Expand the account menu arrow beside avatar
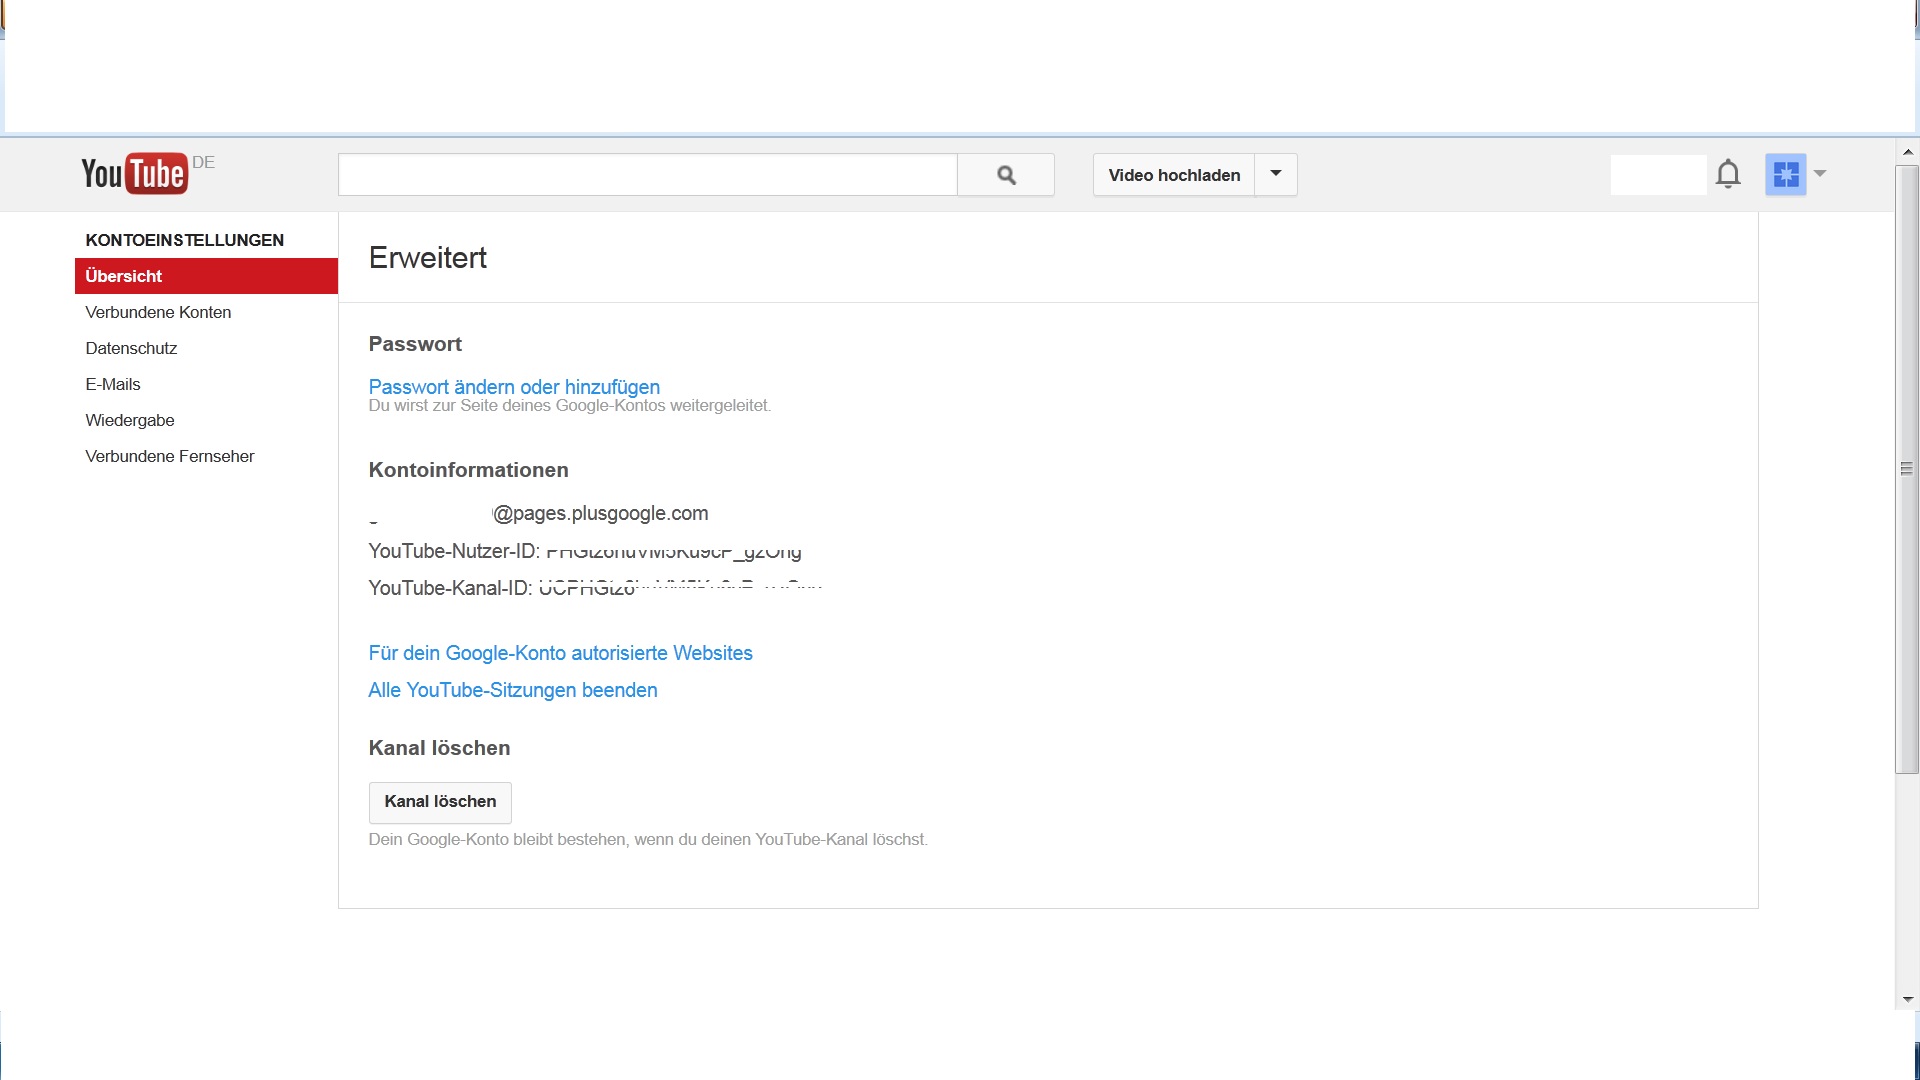 (x=1820, y=174)
